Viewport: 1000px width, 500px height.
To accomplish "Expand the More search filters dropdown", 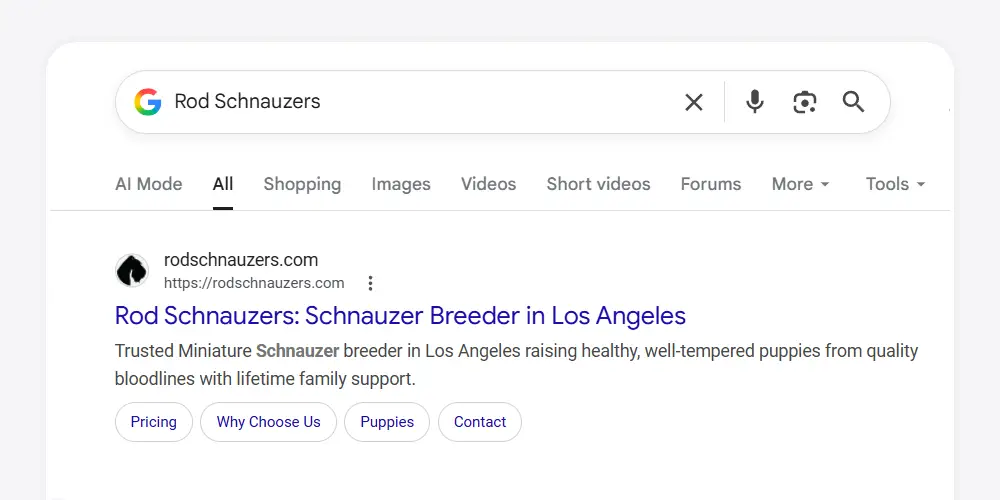I will [800, 184].
